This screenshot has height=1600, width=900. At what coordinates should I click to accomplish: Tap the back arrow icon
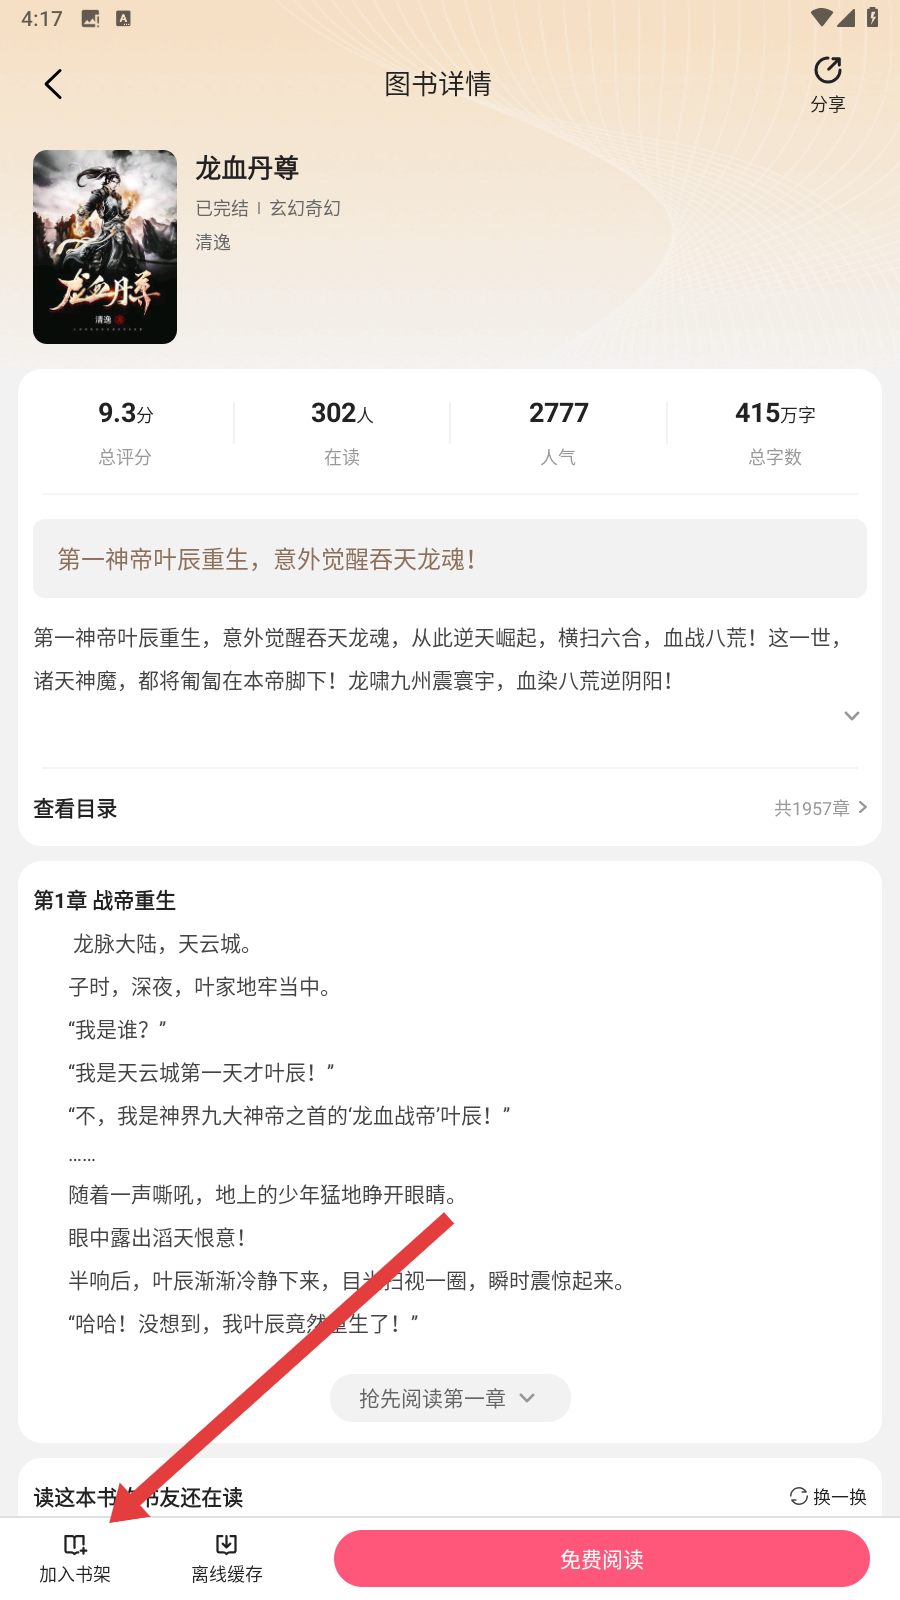click(x=54, y=84)
